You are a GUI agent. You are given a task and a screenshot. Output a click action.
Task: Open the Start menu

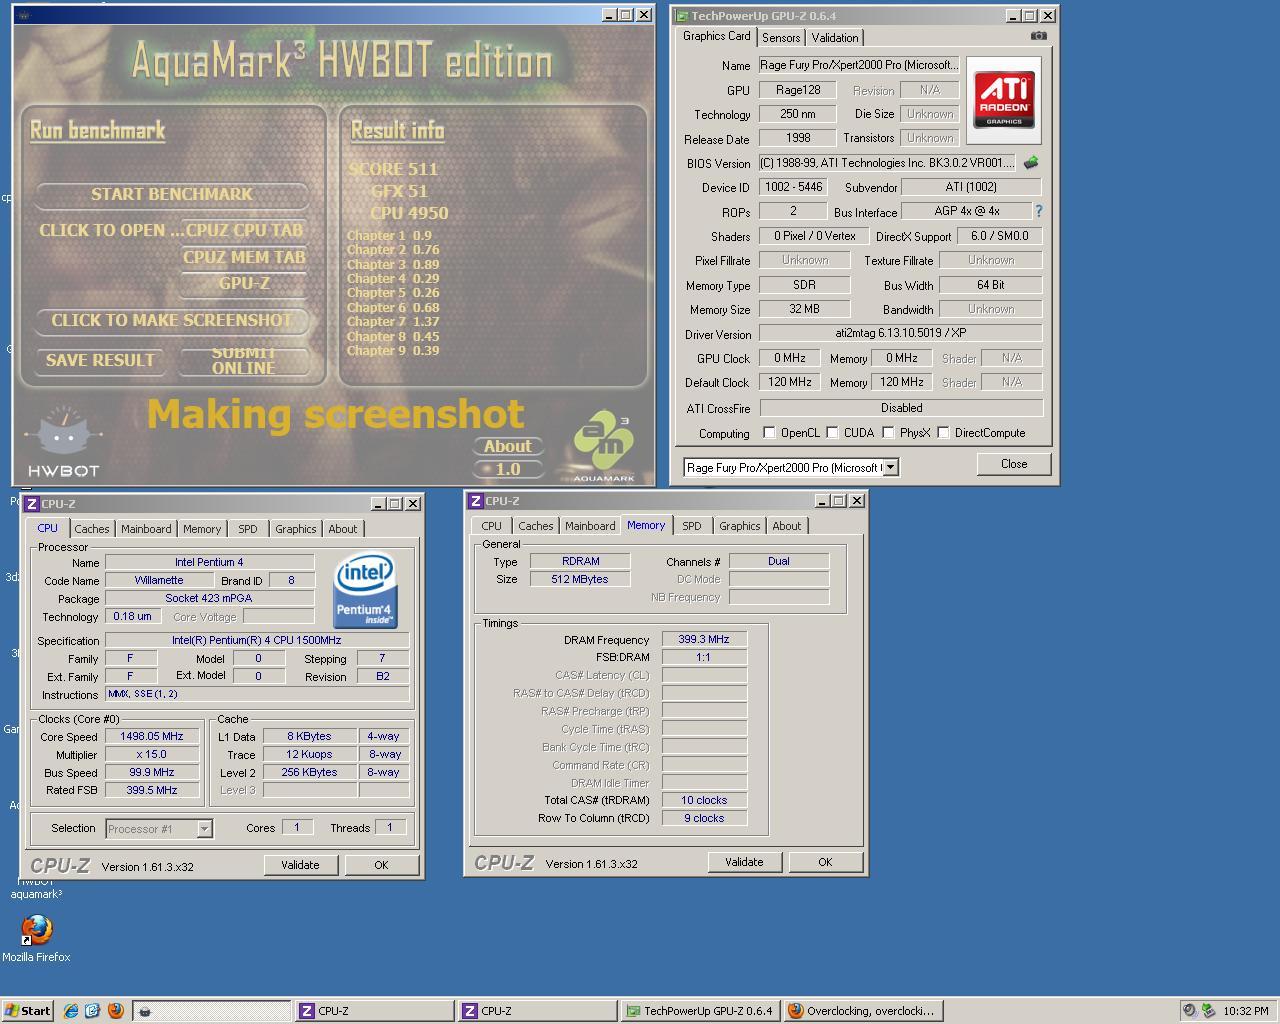[x=28, y=1011]
